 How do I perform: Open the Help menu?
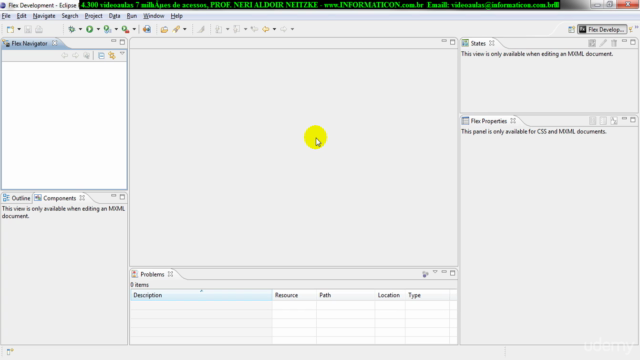pos(176,16)
